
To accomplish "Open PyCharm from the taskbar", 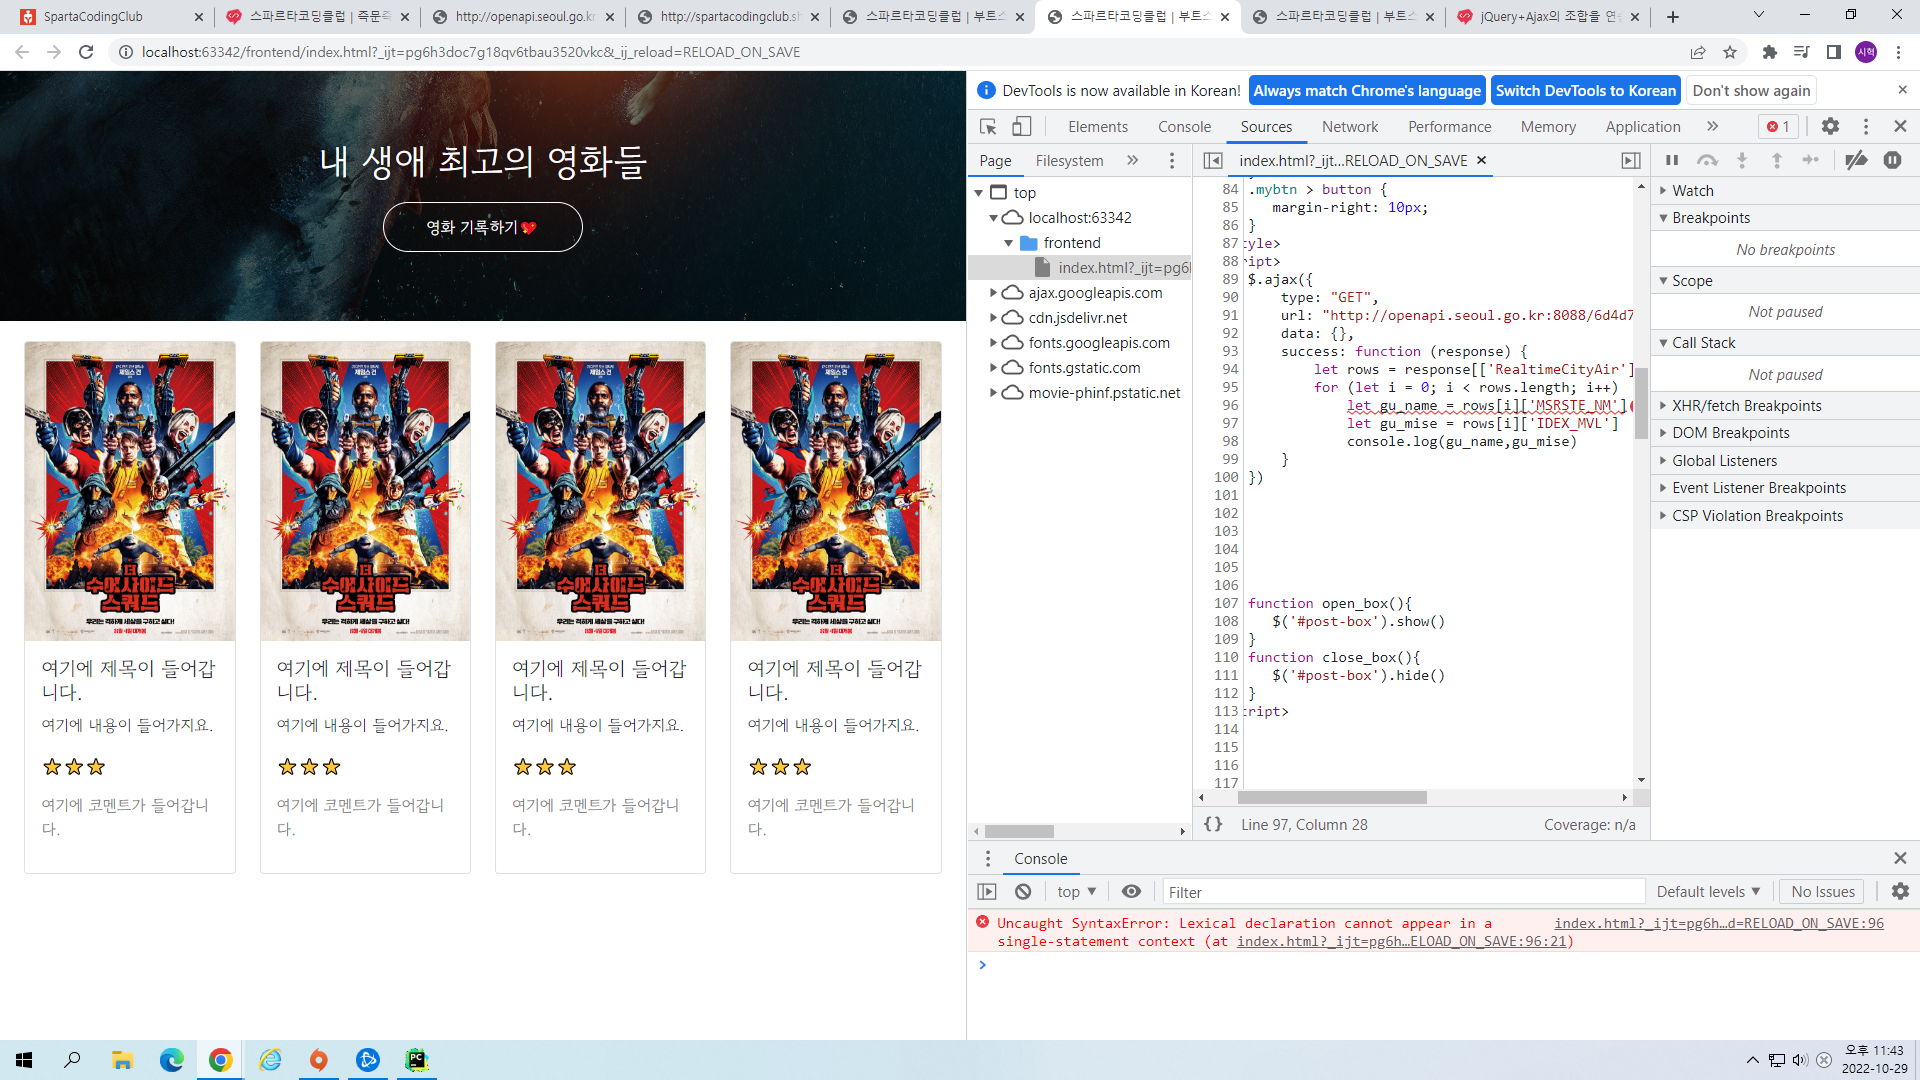I will (x=416, y=1059).
